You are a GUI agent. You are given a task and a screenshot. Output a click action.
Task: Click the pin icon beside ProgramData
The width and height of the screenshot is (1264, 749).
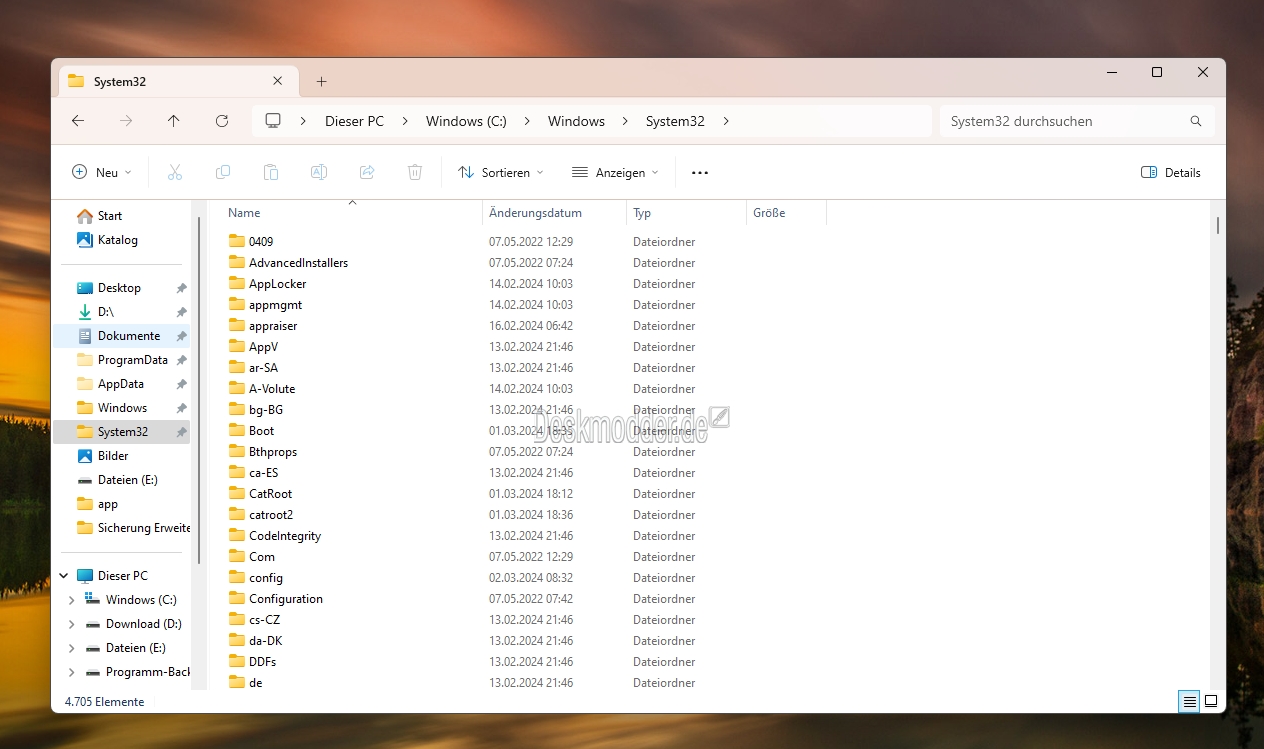pyautogui.click(x=181, y=360)
